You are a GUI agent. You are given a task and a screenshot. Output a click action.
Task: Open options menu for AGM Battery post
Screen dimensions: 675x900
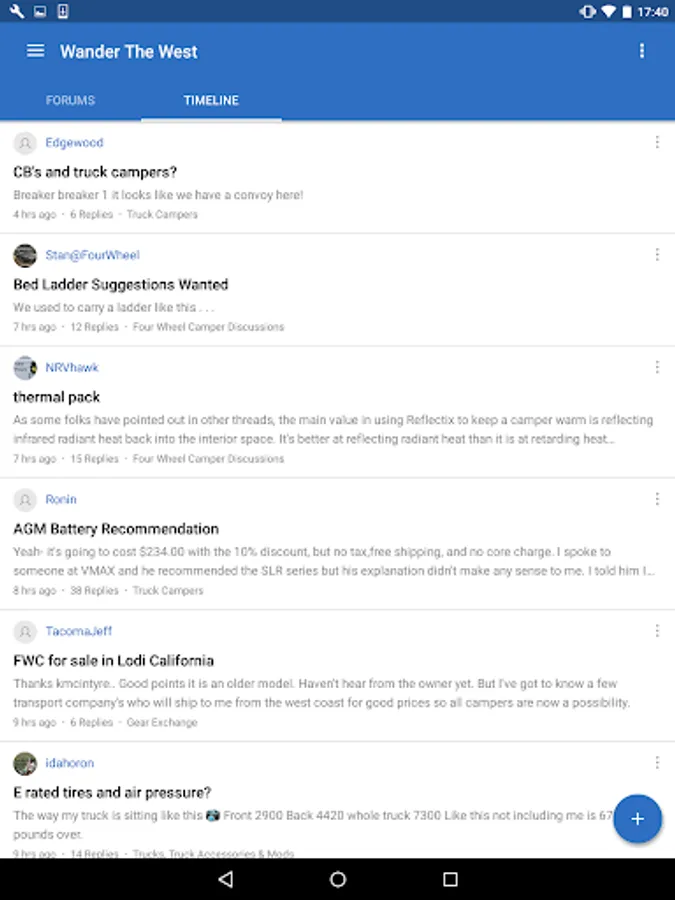657,499
